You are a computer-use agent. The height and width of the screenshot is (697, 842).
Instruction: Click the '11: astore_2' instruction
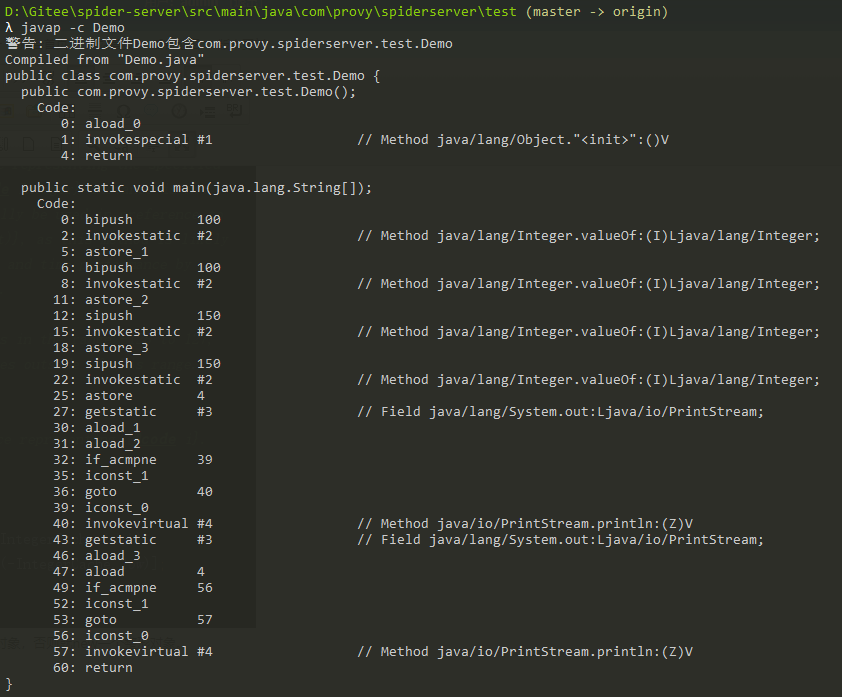pos(100,300)
